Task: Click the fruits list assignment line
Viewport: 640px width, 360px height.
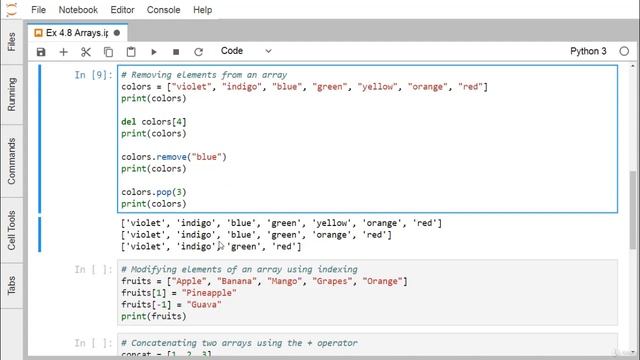Action: (264, 281)
